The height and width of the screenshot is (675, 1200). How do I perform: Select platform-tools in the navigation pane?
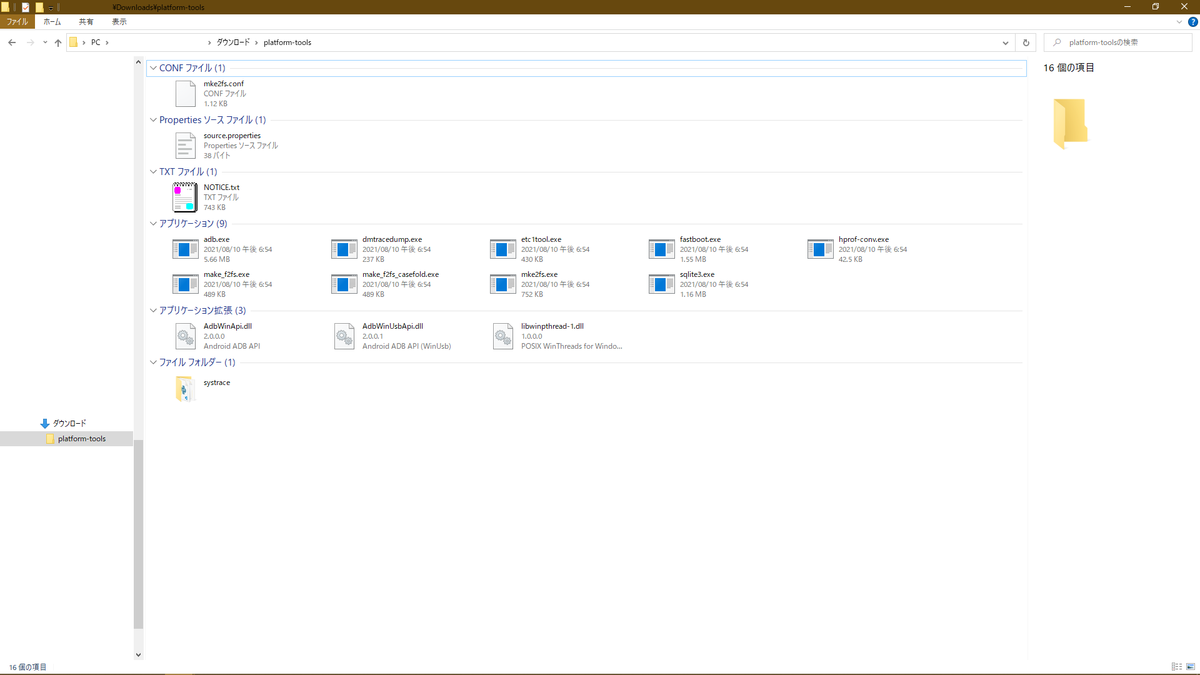tap(81, 439)
